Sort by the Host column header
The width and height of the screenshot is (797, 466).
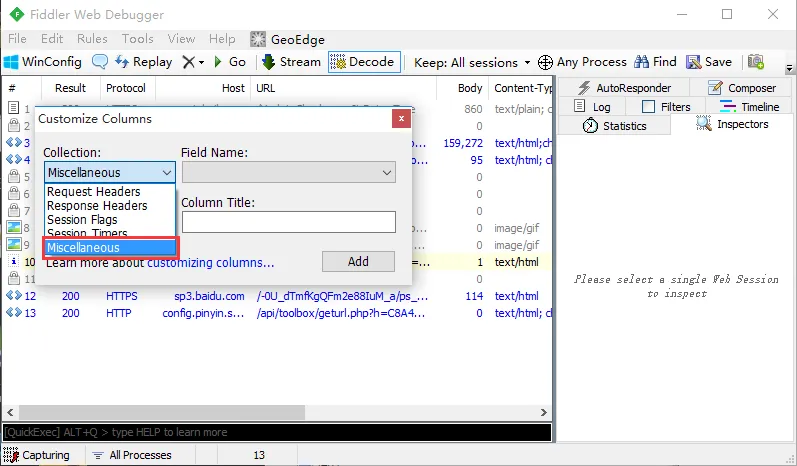[x=203, y=88]
